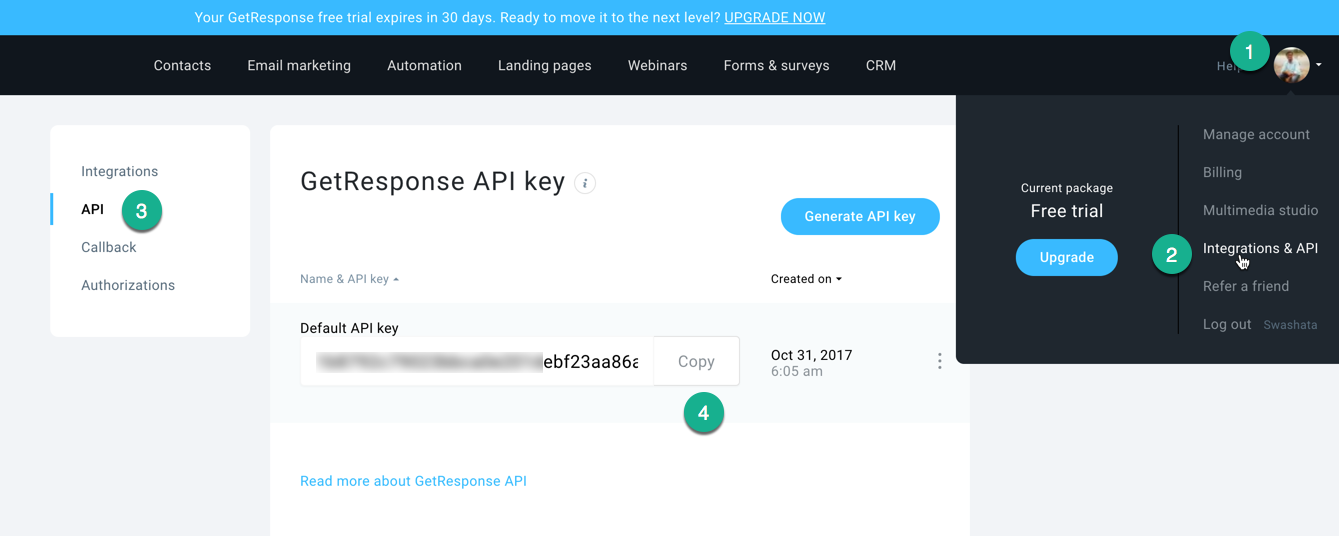
Task: Go to Automation in the top navigation
Action: pos(424,65)
